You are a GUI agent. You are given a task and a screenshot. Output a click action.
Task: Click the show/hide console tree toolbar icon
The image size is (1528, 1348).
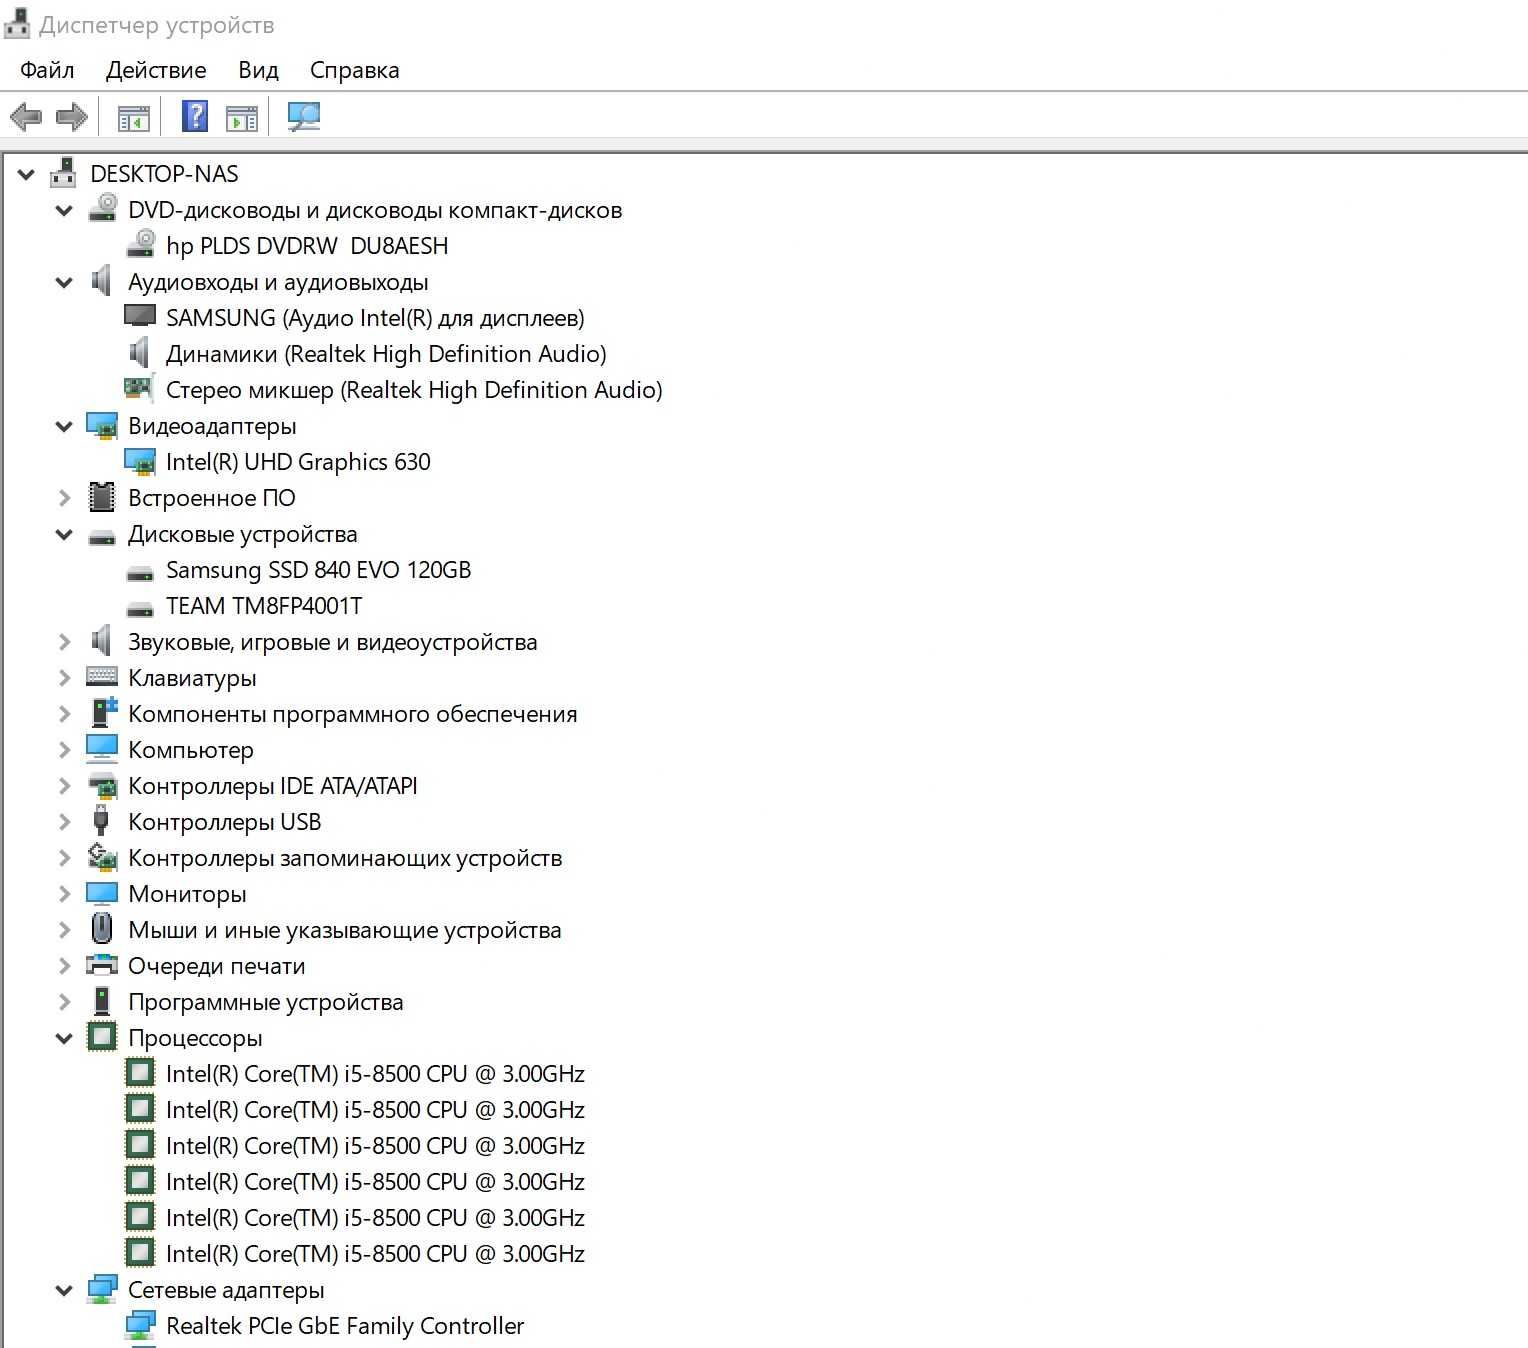point(134,118)
